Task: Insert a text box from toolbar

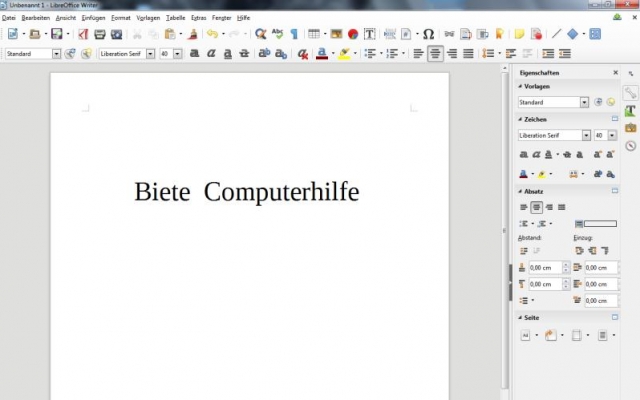Action: coord(369,34)
